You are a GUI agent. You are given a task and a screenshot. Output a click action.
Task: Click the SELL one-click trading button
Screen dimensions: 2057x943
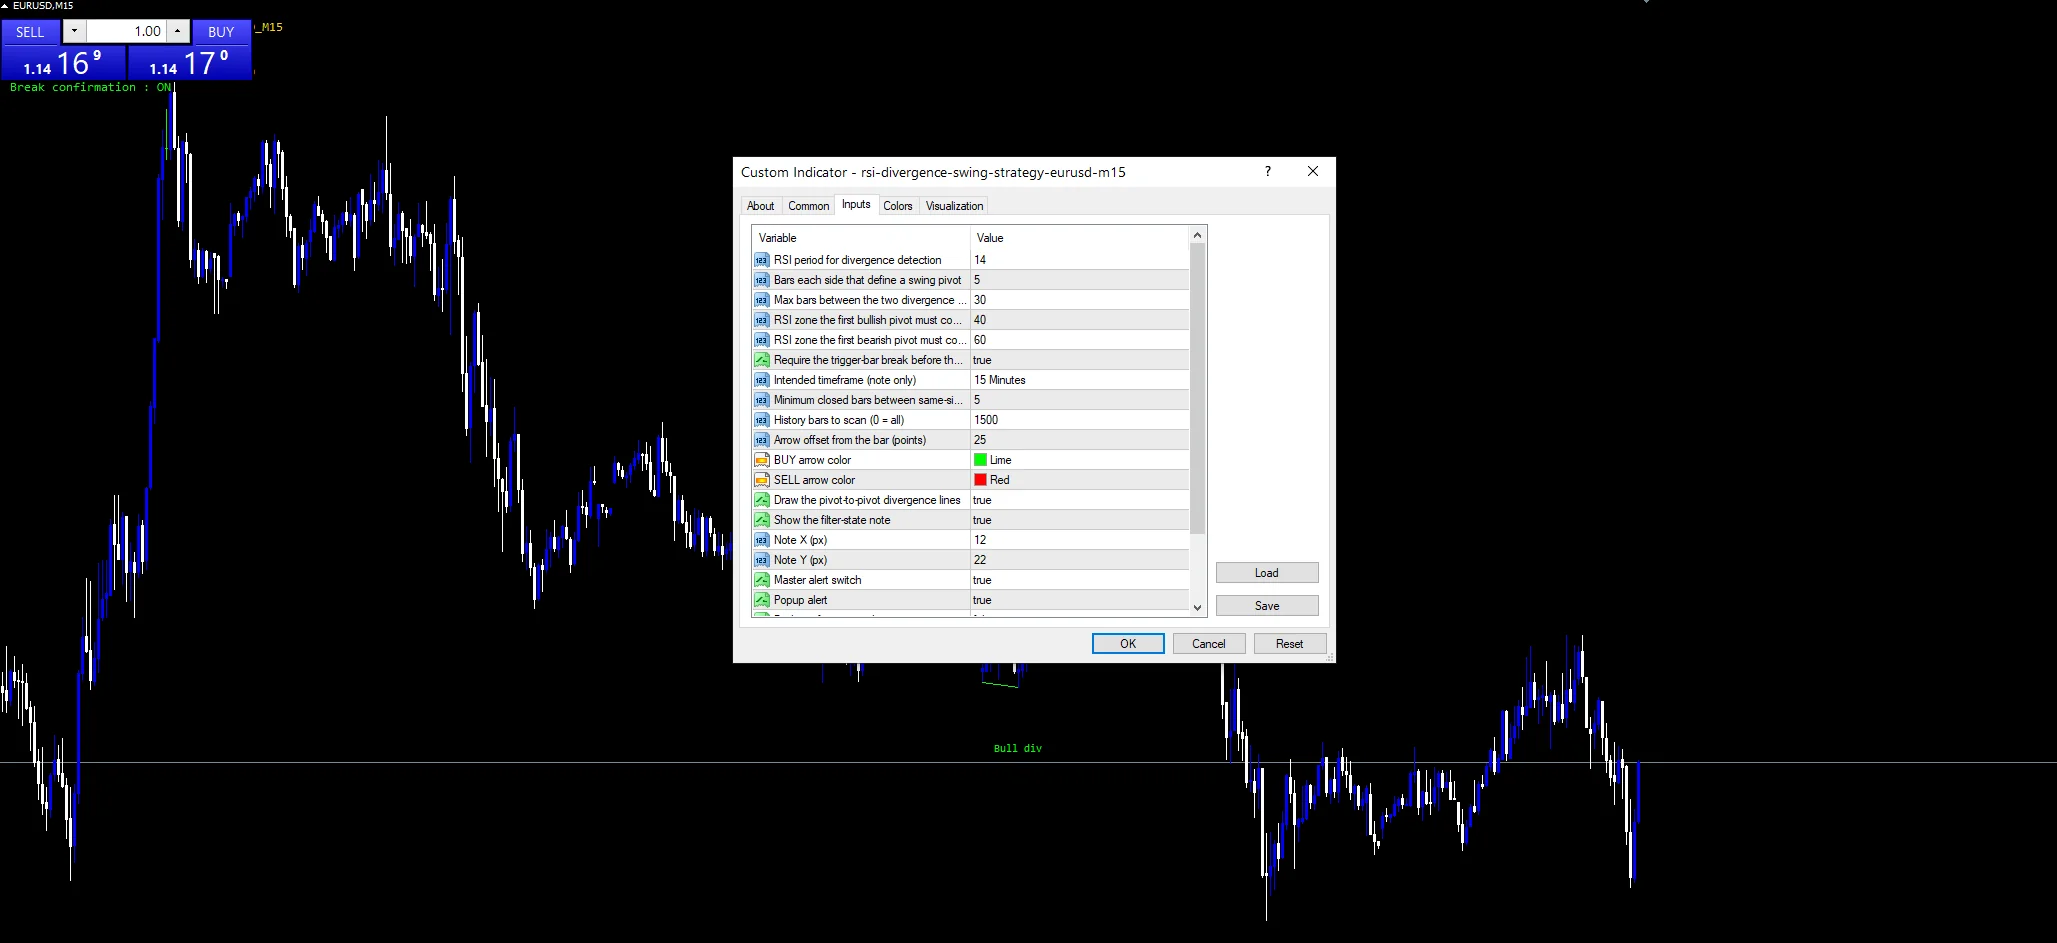30,32
